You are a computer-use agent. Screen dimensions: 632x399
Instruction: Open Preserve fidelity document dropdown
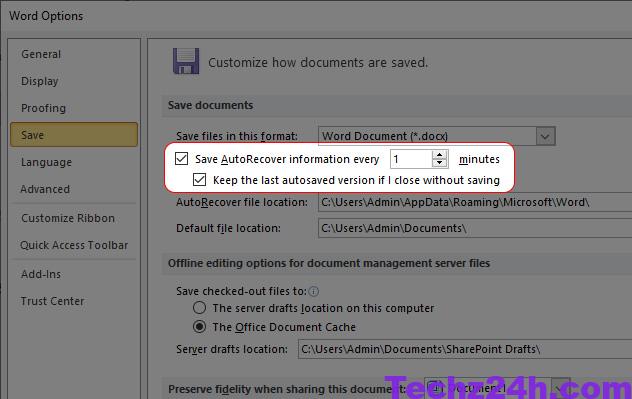point(561,388)
